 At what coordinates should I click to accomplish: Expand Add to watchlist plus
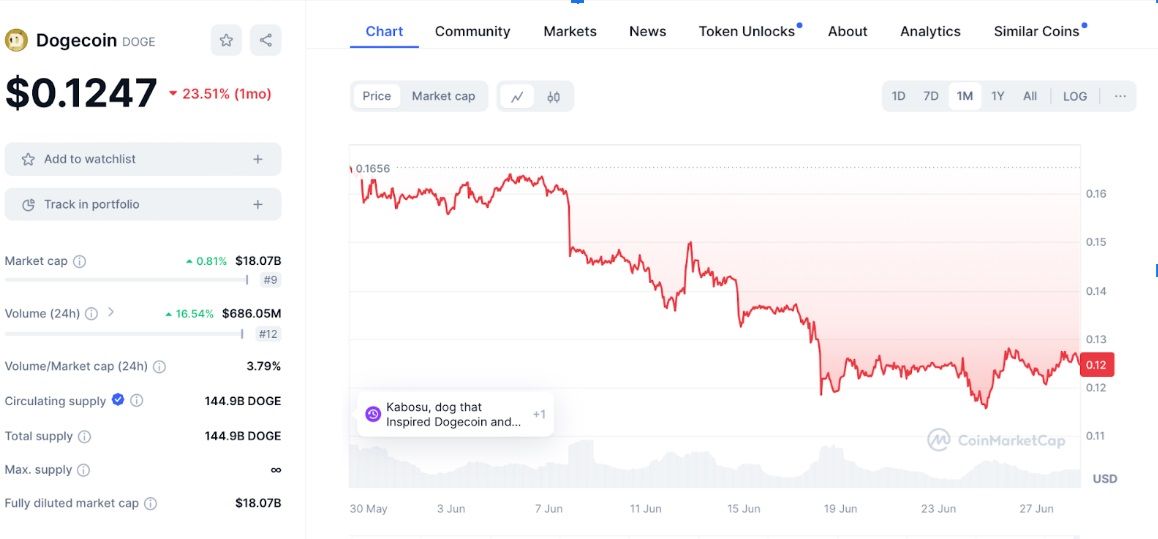[x=258, y=159]
